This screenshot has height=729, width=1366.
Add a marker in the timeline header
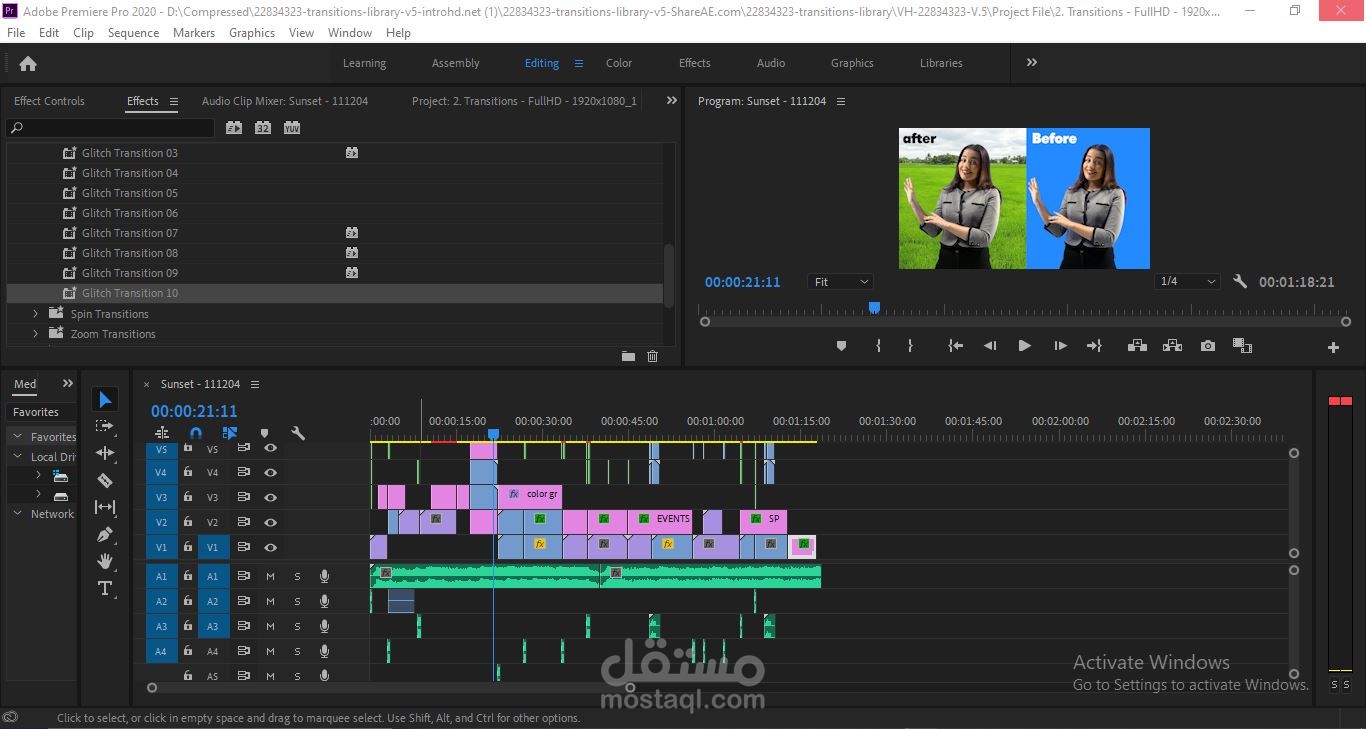coord(264,434)
